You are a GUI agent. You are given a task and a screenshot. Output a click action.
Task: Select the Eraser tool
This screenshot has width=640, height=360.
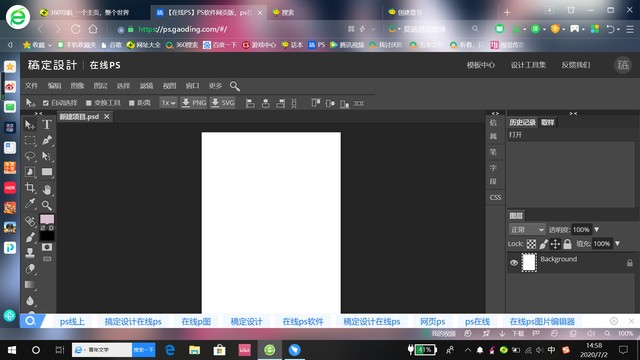pos(30,269)
